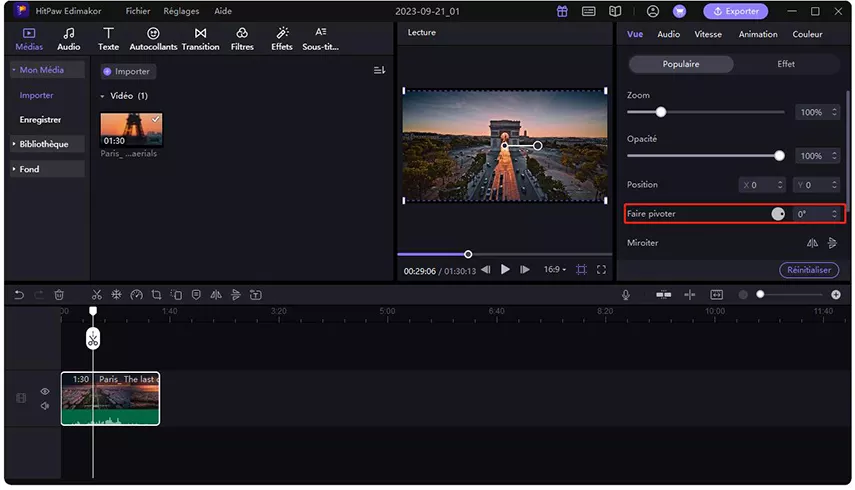
Task: Click the text box icon in timeline toolbar
Action: pyautogui.click(x=256, y=295)
